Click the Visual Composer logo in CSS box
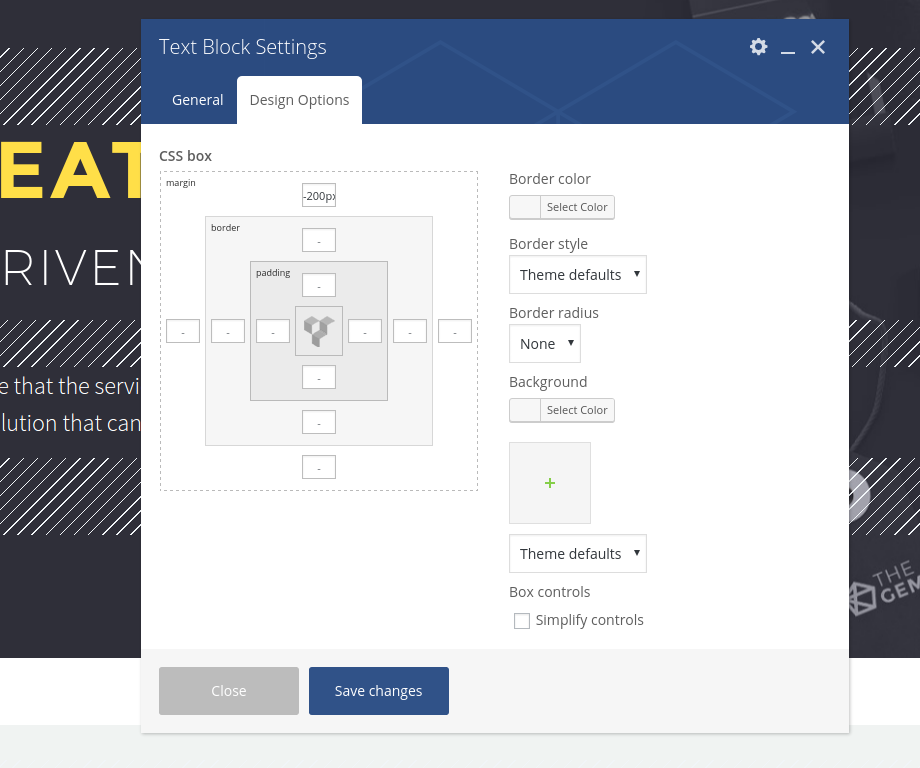This screenshot has height=768, width=920. (319, 331)
